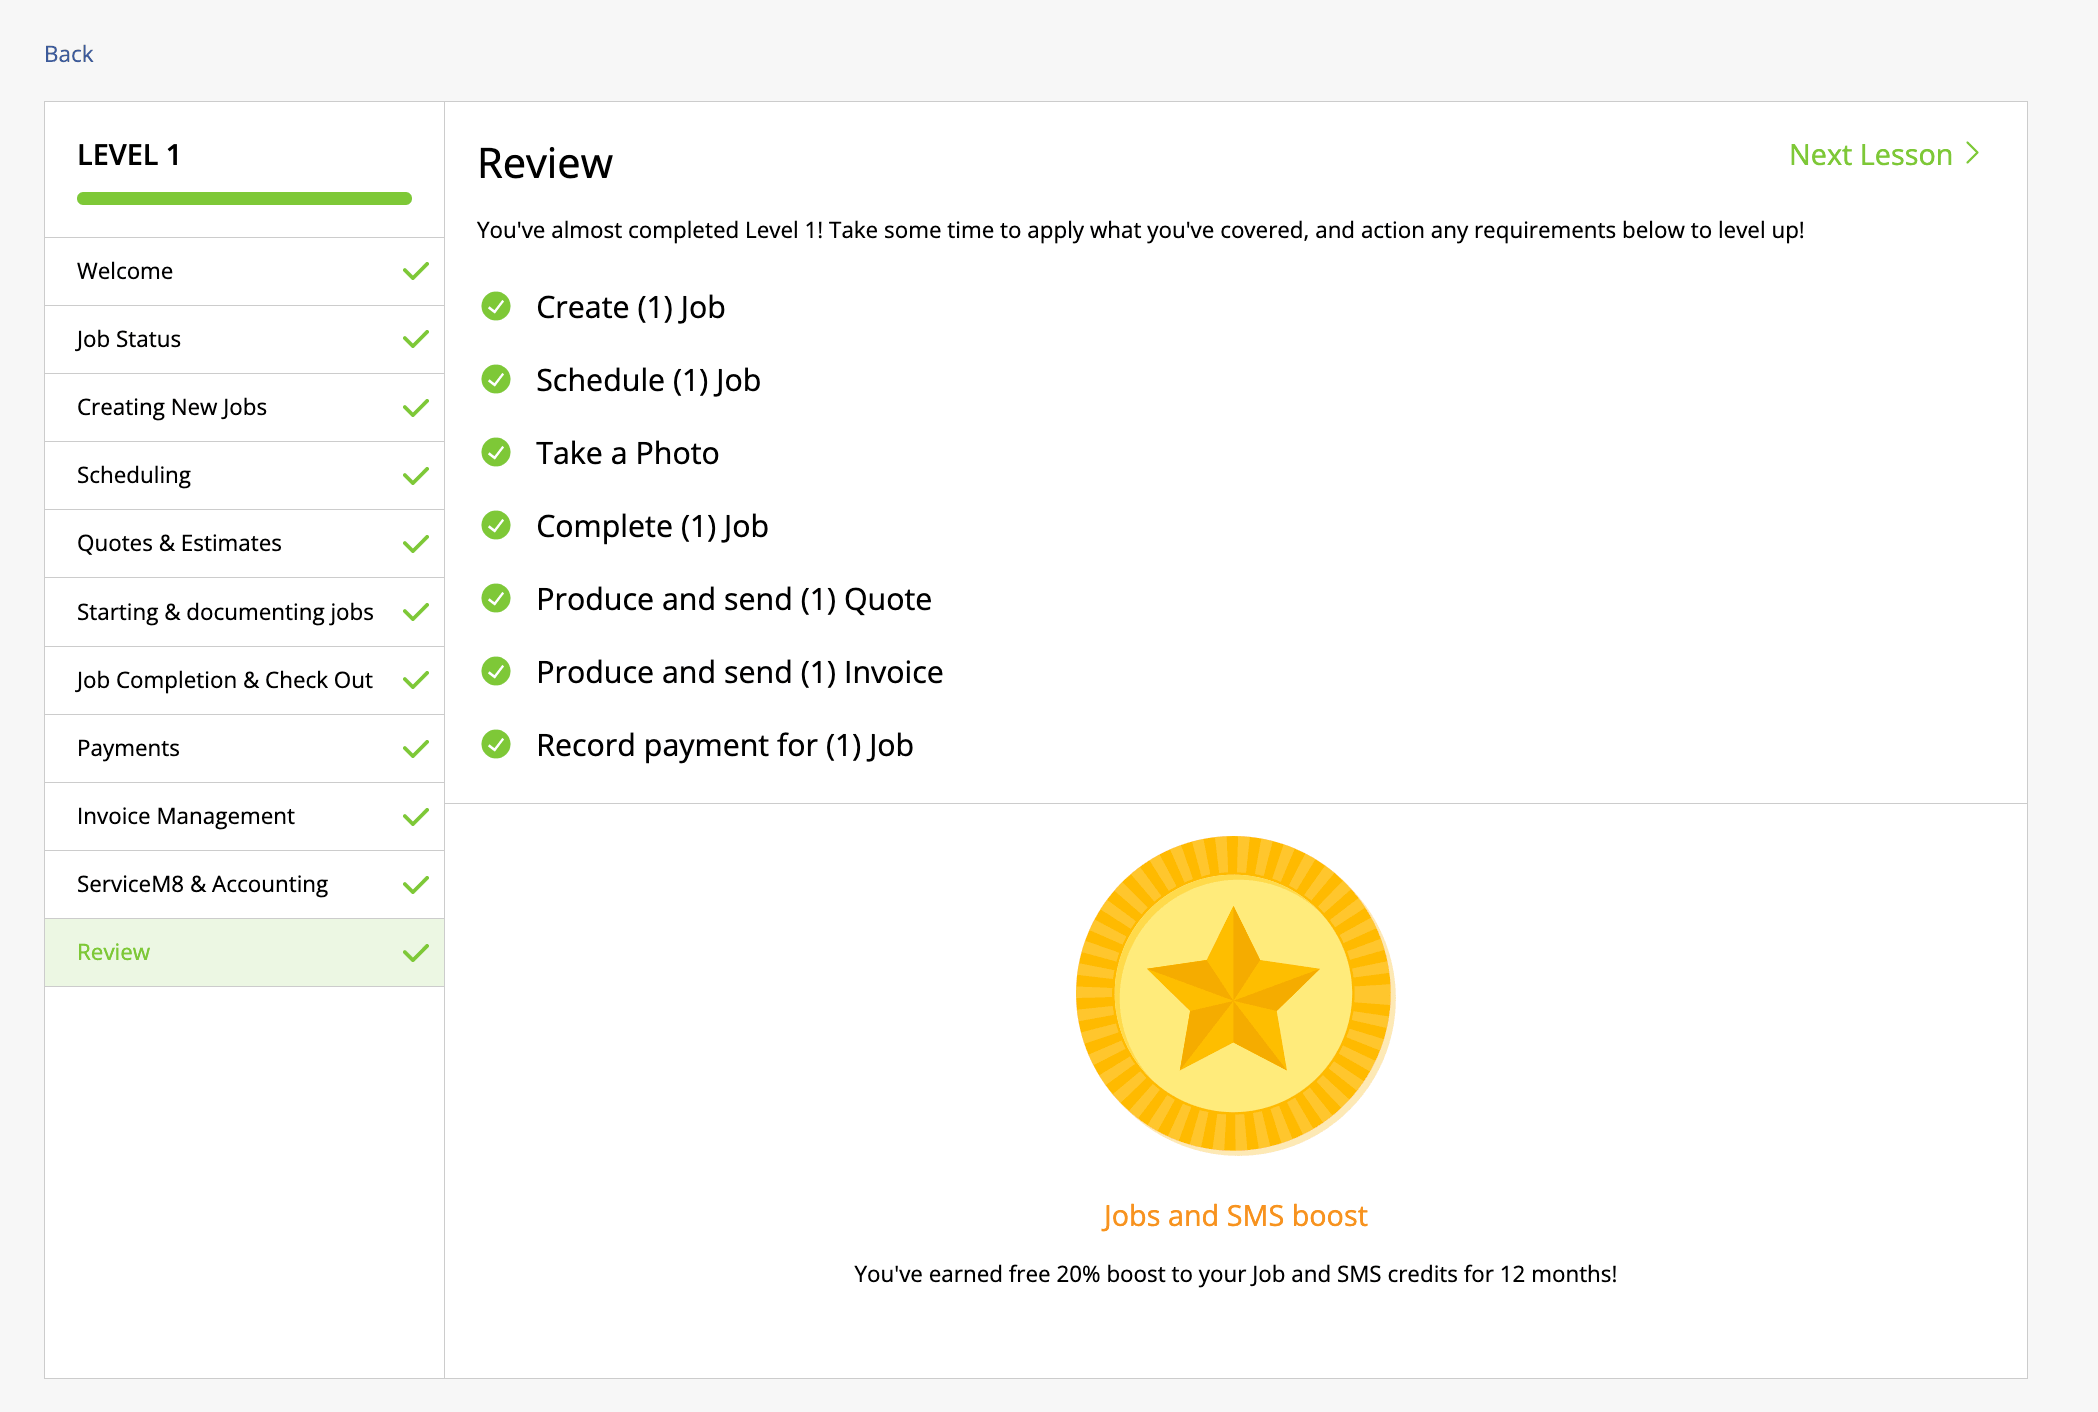Click the gold star coin badge
2098x1412 pixels.
tap(1234, 993)
